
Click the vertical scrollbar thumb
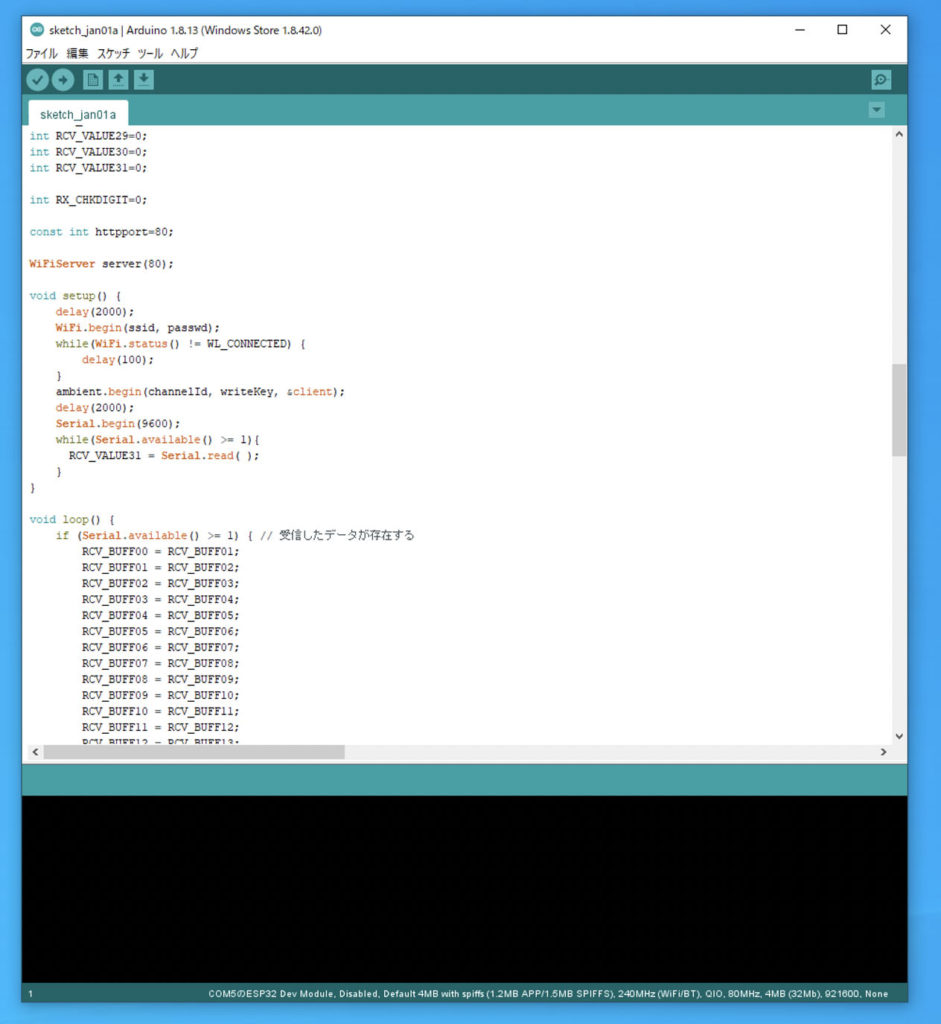tap(899, 410)
